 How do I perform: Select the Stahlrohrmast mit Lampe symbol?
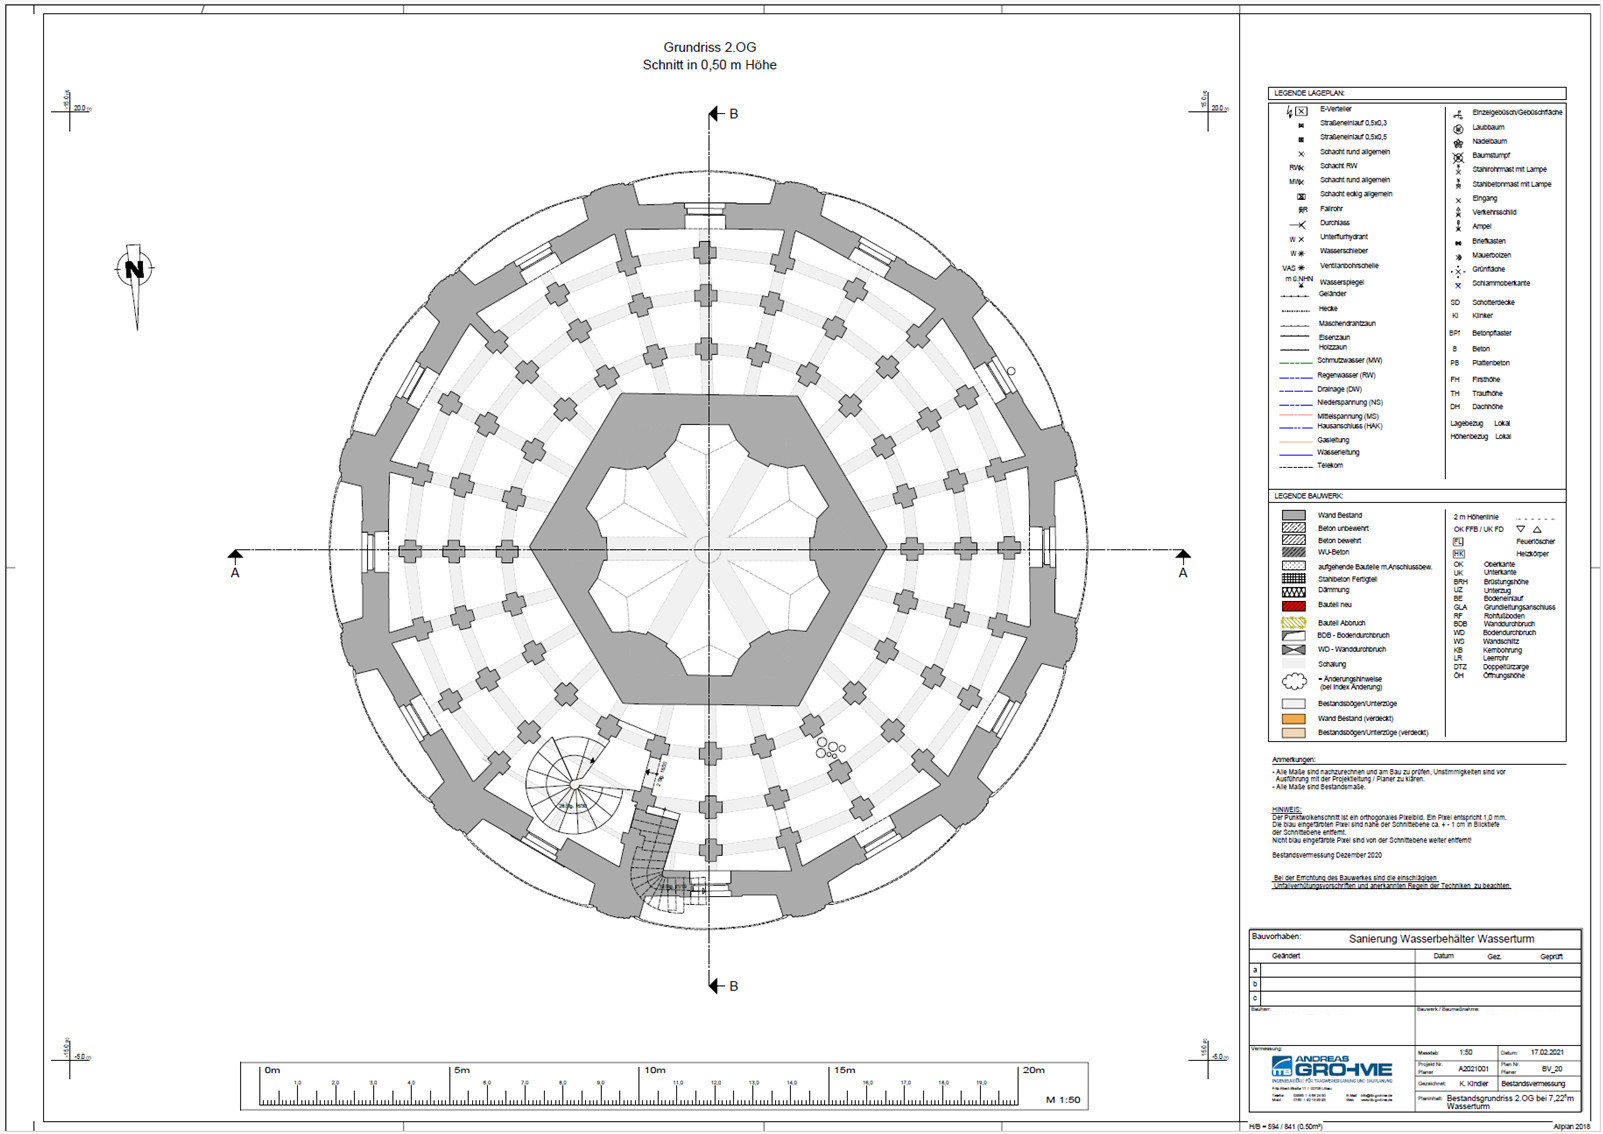1458,171
